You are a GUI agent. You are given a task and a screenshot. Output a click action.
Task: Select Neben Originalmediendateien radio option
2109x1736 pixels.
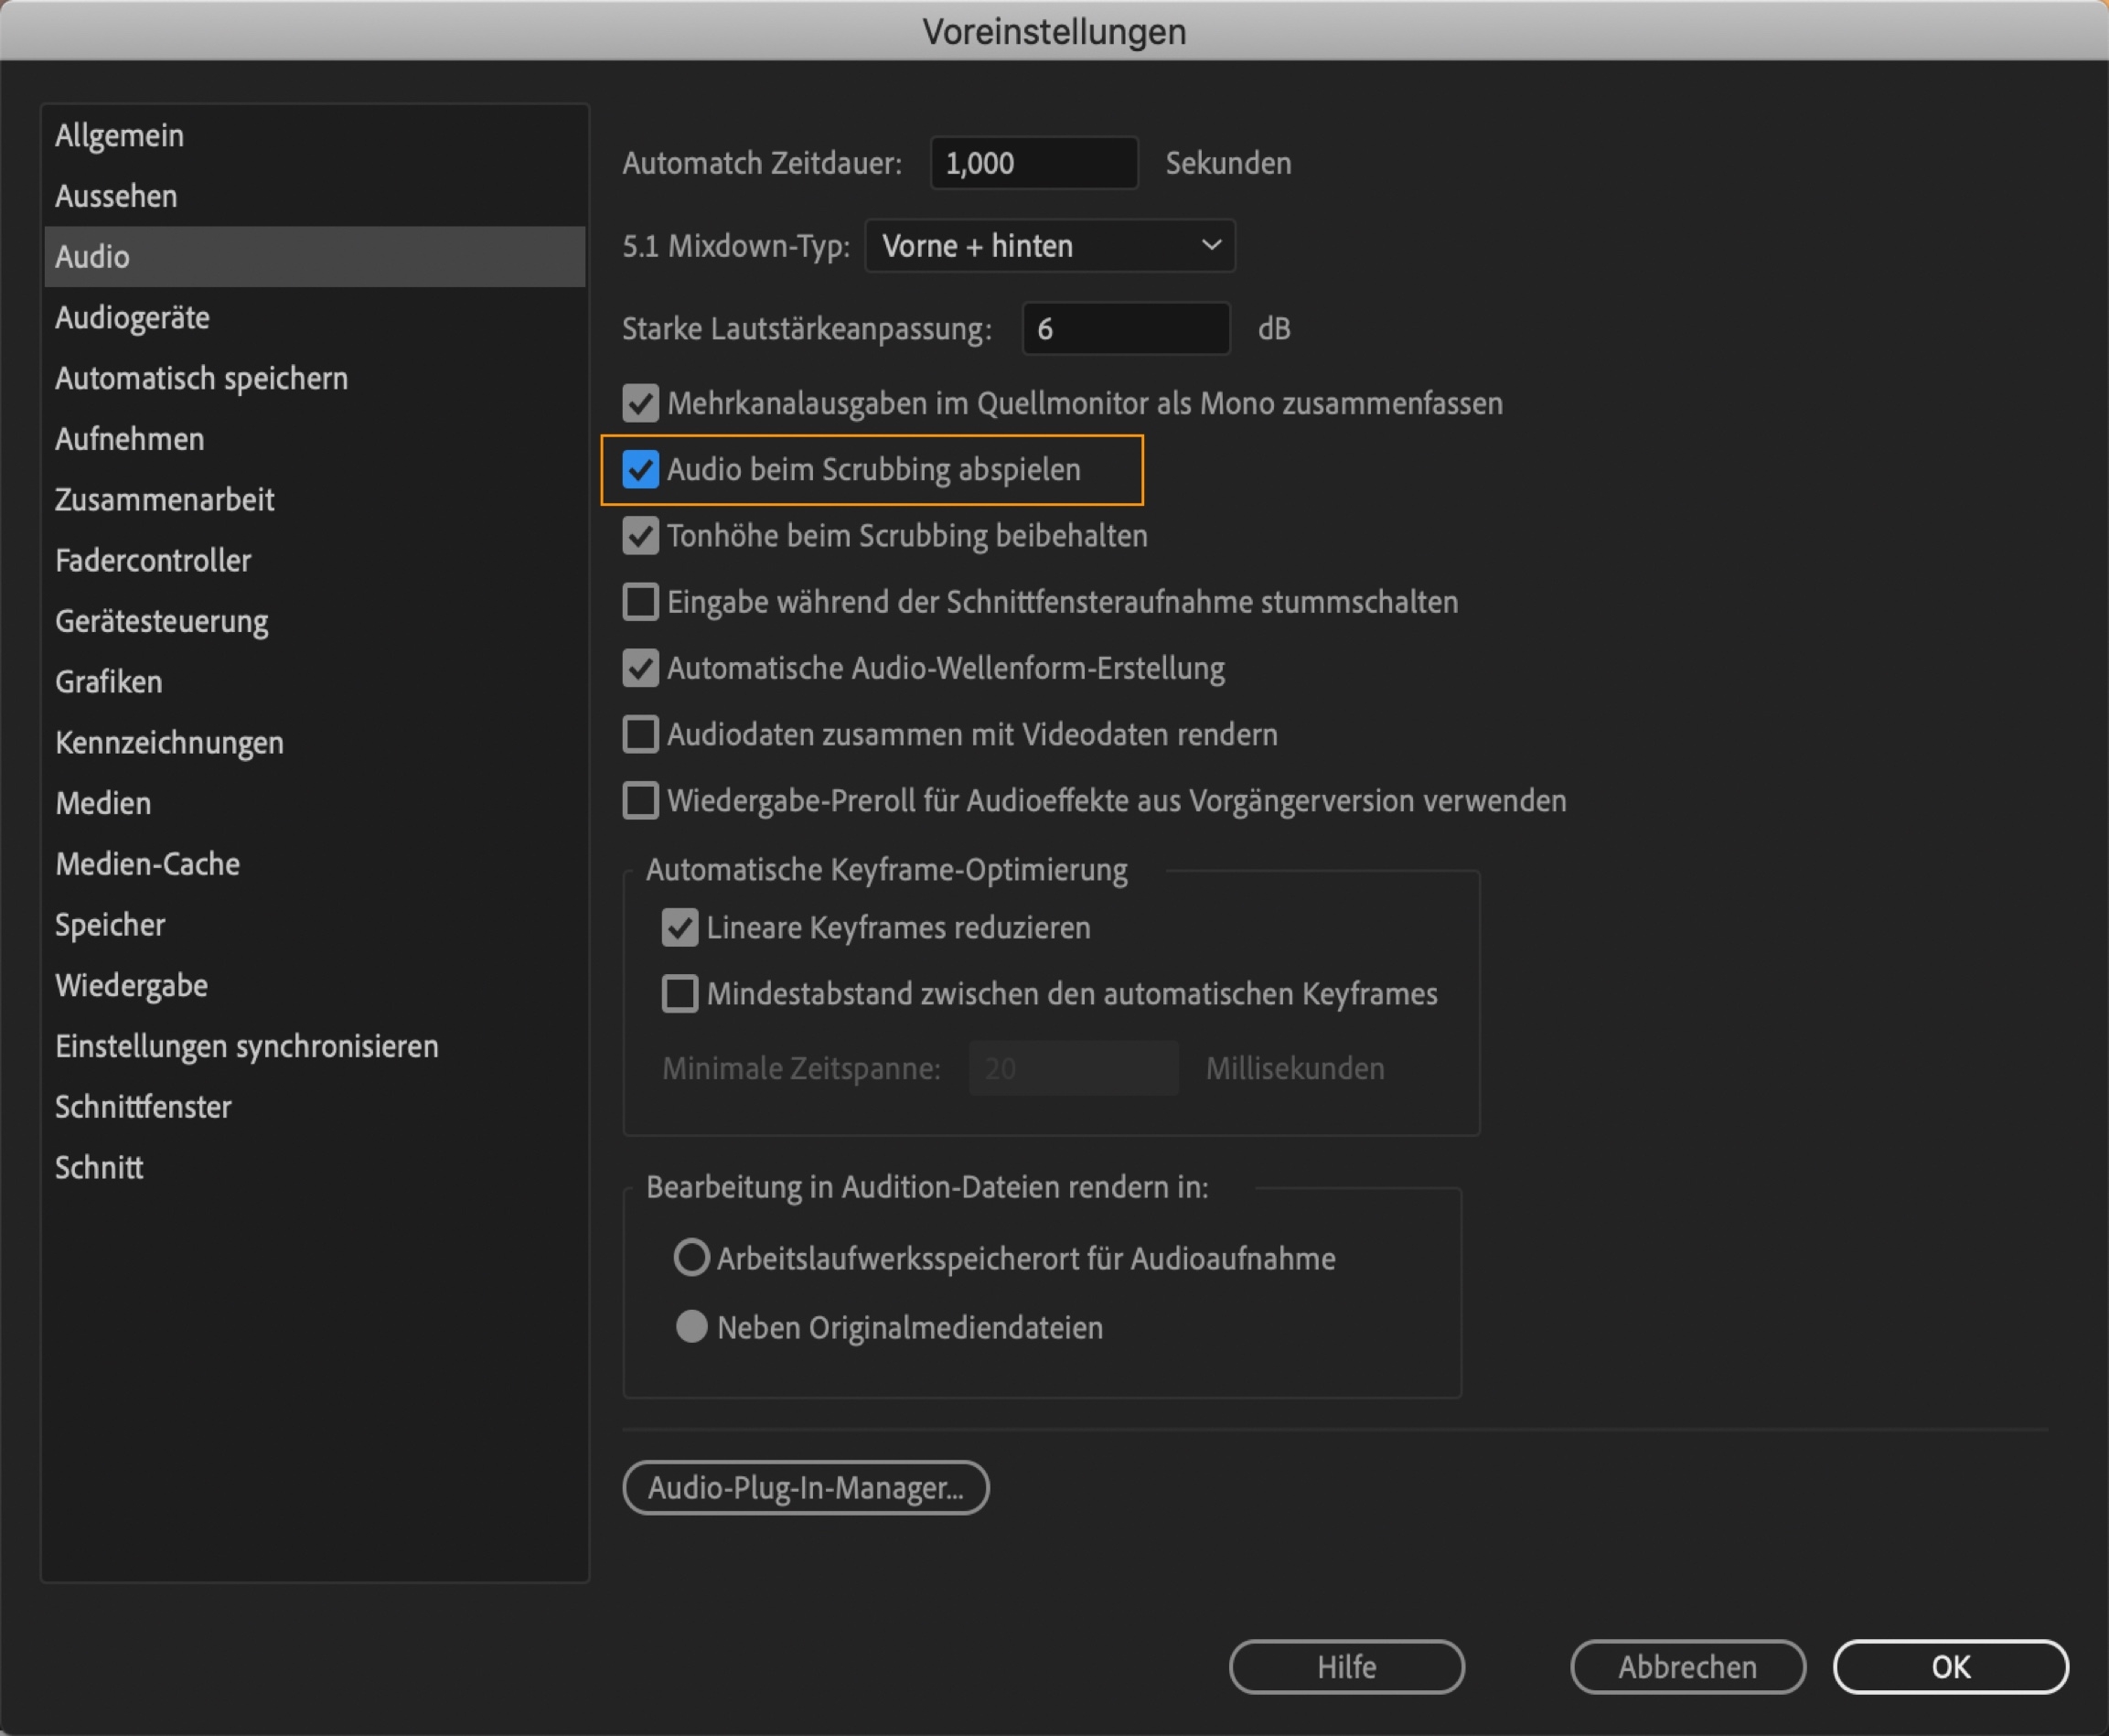[691, 1327]
